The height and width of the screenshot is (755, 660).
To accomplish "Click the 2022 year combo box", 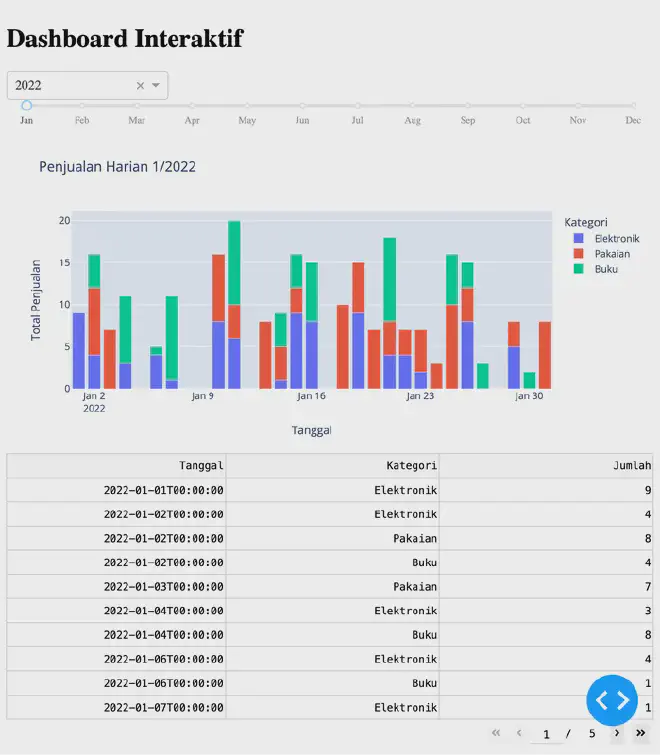I will coord(75,86).
